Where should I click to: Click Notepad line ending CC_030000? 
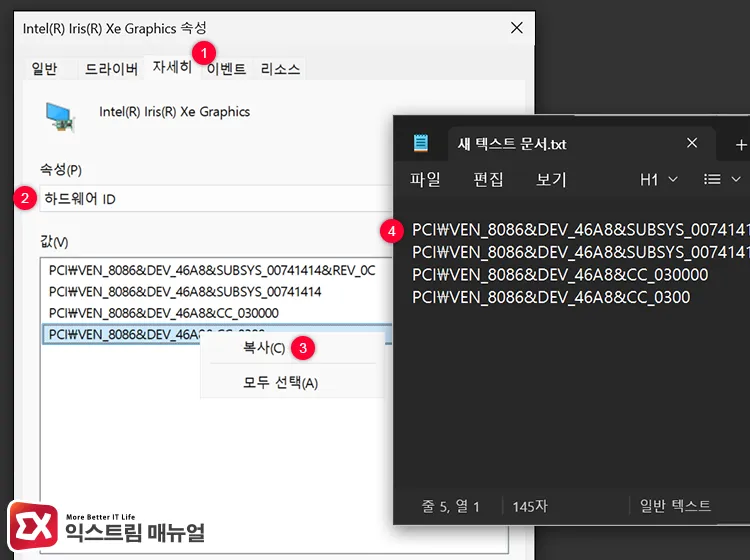click(x=560, y=275)
